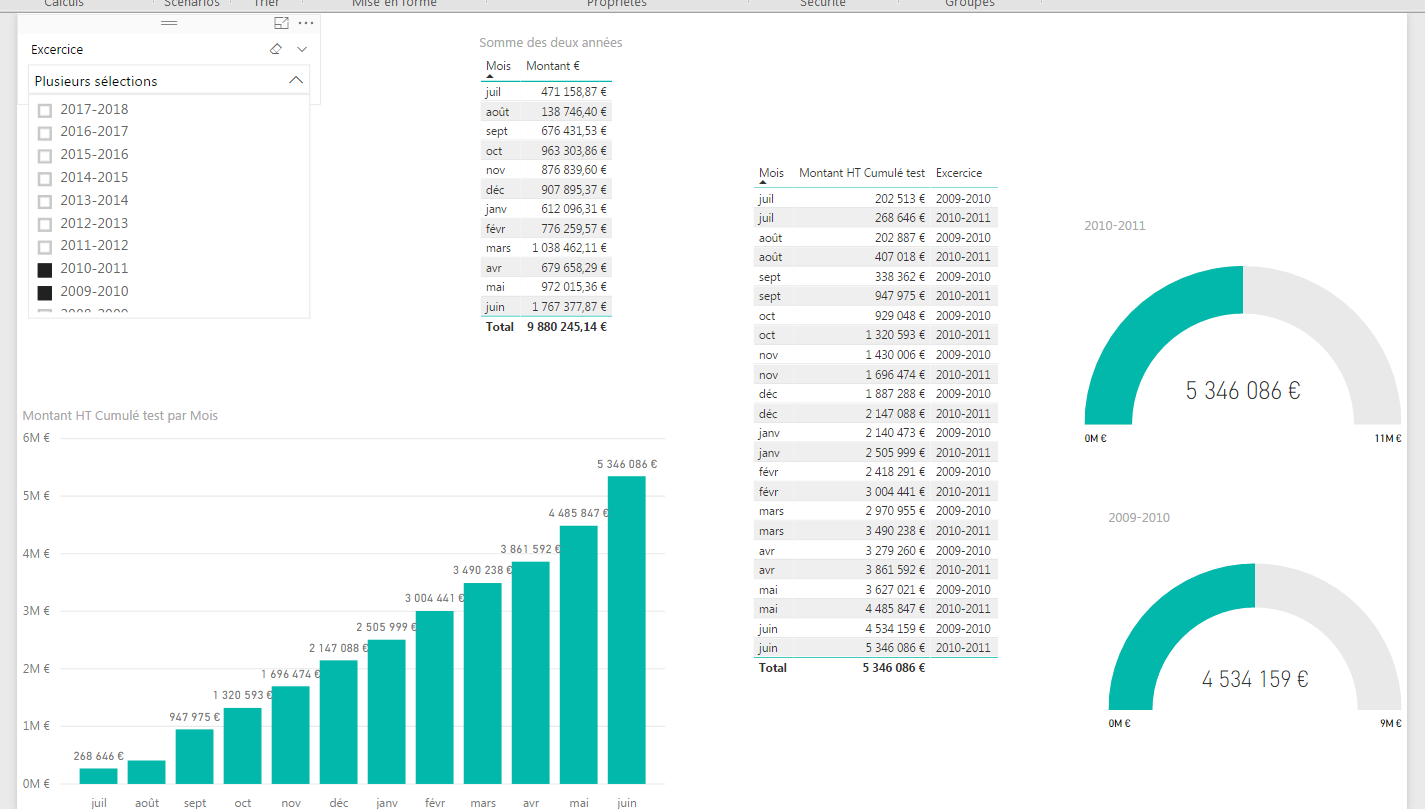This screenshot has width=1425, height=809.
Task: Click the 6M € axis label
Action: click(x=36, y=438)
